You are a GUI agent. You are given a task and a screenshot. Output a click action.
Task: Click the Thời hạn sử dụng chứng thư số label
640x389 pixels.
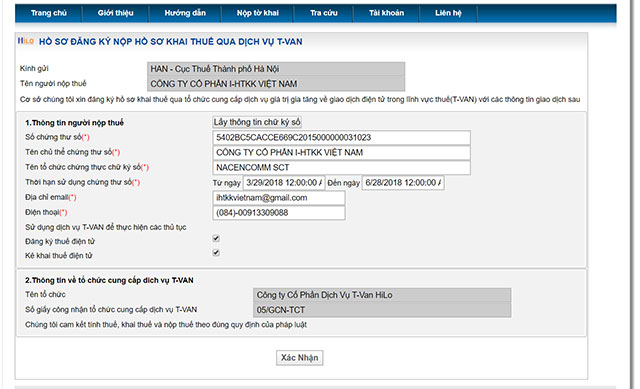(x=82, y=182)
